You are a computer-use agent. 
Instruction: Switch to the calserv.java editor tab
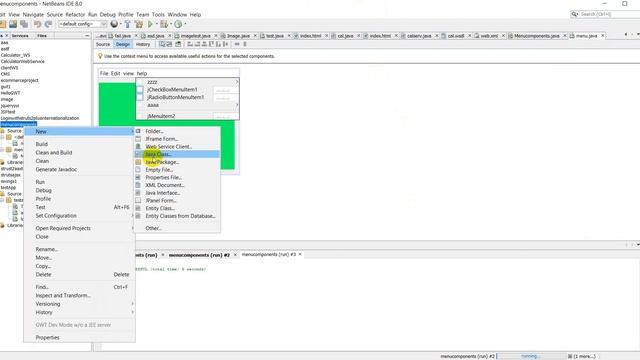pyautogui.click(x=419, y=36)
